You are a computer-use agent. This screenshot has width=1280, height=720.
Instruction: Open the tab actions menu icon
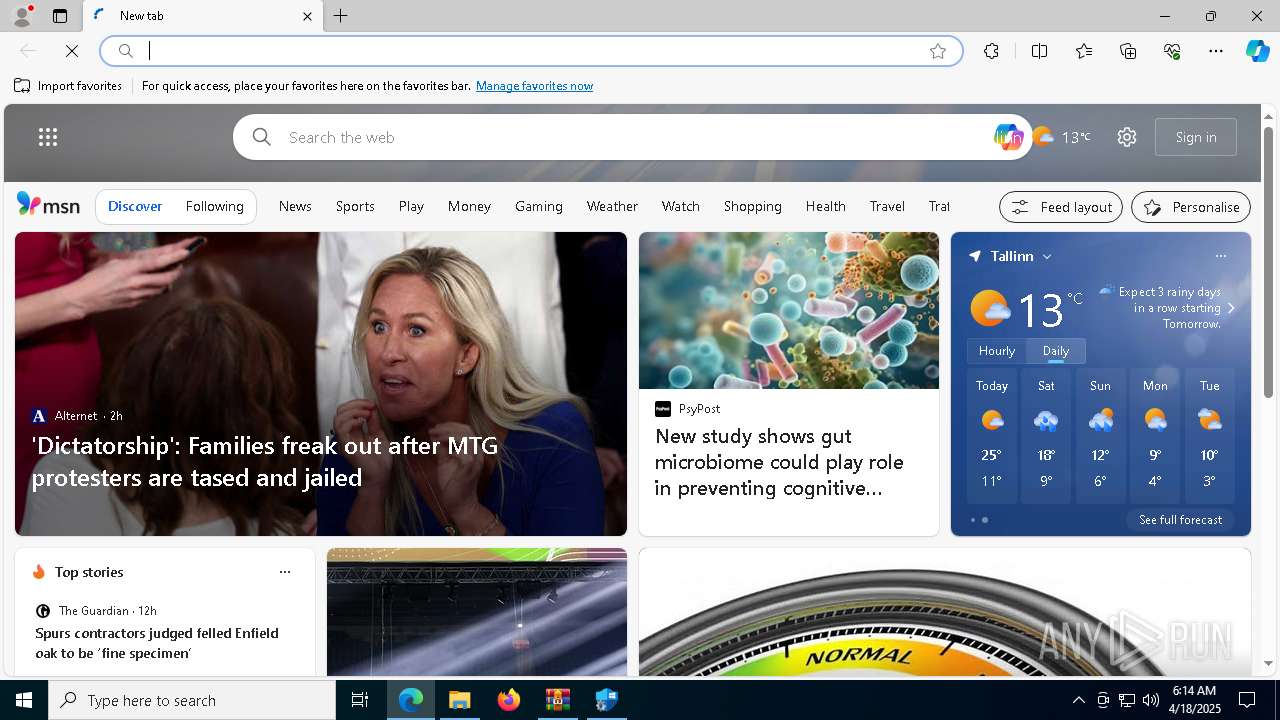[x=60, y=16]
